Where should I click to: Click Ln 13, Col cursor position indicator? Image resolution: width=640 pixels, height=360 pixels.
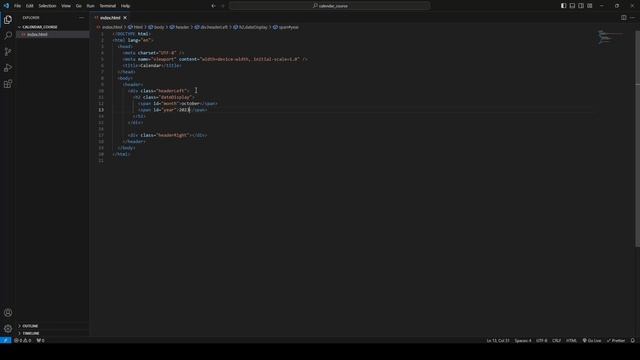498,340
